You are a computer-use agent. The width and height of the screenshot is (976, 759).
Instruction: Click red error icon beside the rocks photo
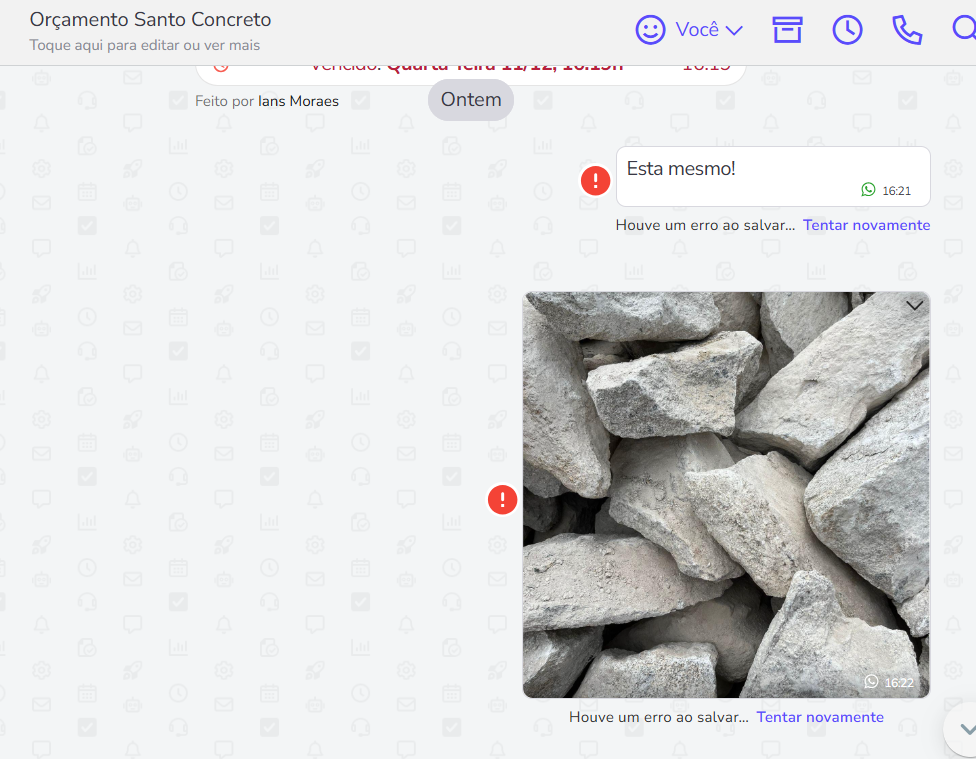coord(502,499)
